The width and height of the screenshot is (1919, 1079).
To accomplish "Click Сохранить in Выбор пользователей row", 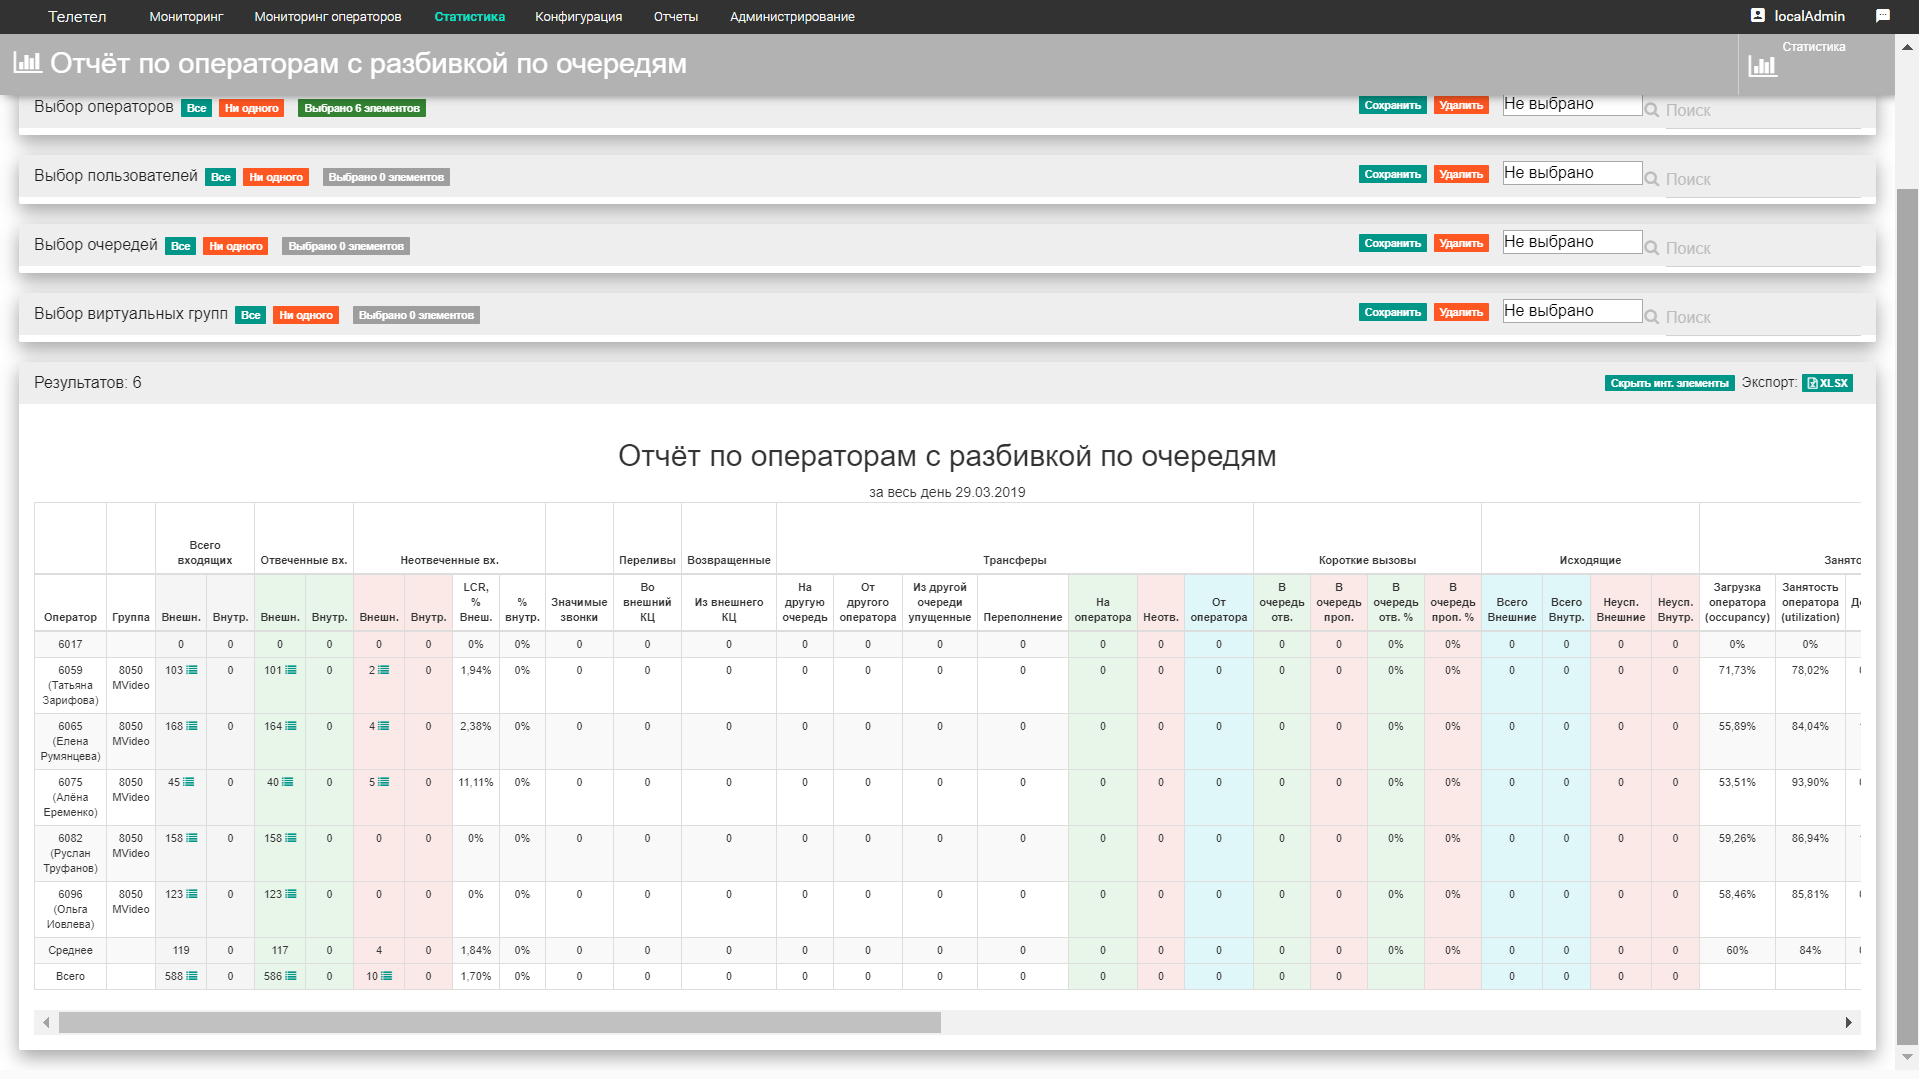I will pyautogui.click(x=1392, y=174).
